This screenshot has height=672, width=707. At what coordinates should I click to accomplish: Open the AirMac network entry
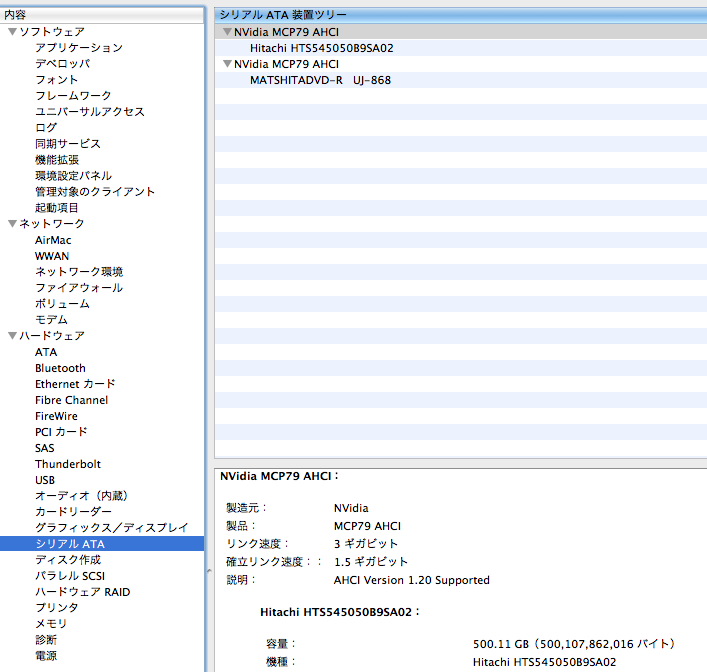click(x=53, y=240)
